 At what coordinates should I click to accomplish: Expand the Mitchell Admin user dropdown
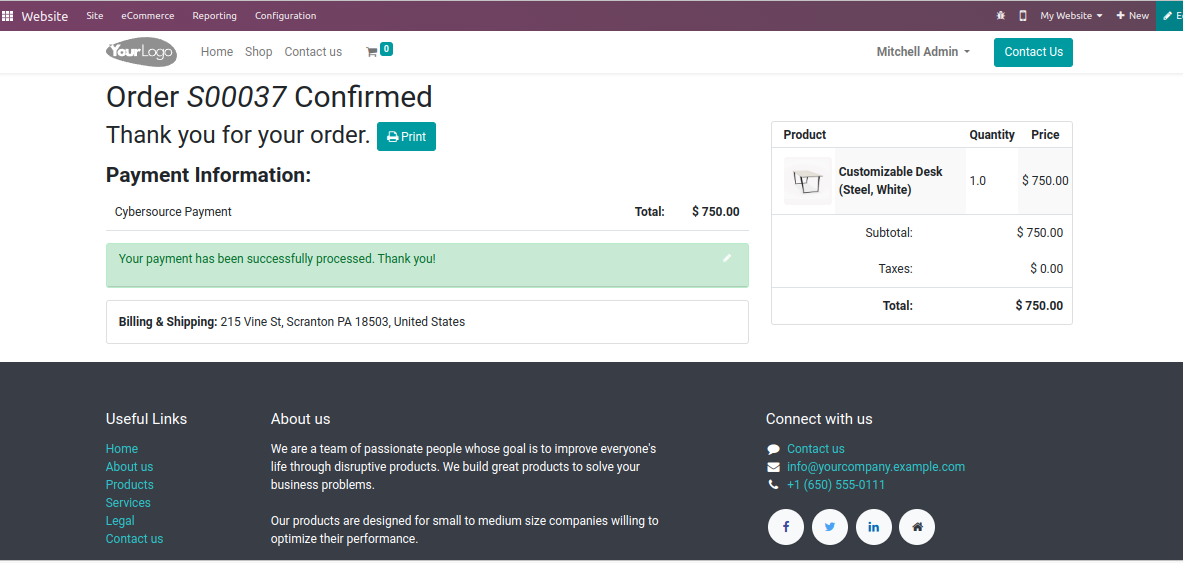pyautogui.click(x=923, y=52)
